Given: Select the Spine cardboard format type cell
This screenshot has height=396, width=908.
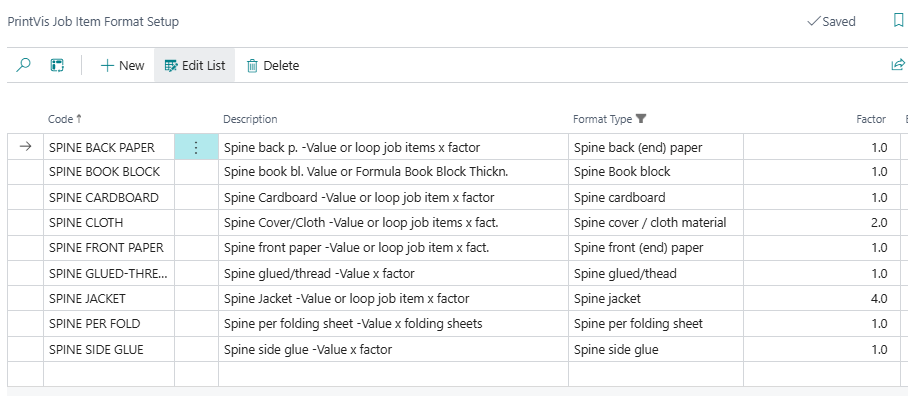Looking at the screenshot, I should click(x=656, y=197).
